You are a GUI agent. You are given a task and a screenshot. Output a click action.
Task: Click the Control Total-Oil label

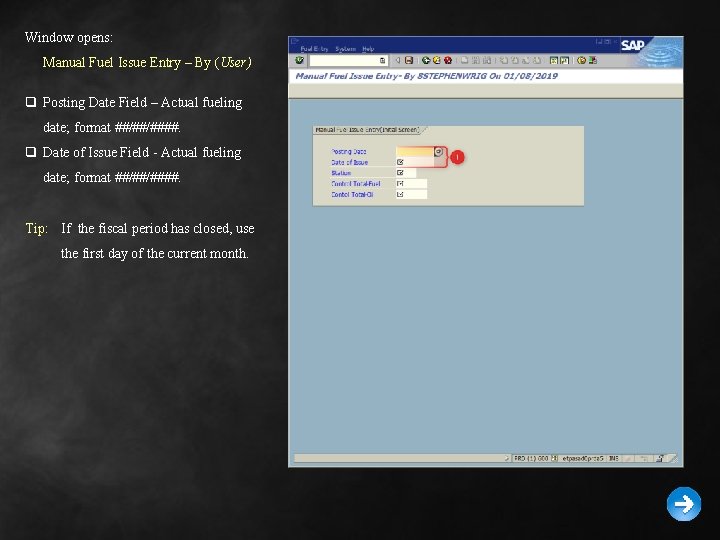click(352, 195)
